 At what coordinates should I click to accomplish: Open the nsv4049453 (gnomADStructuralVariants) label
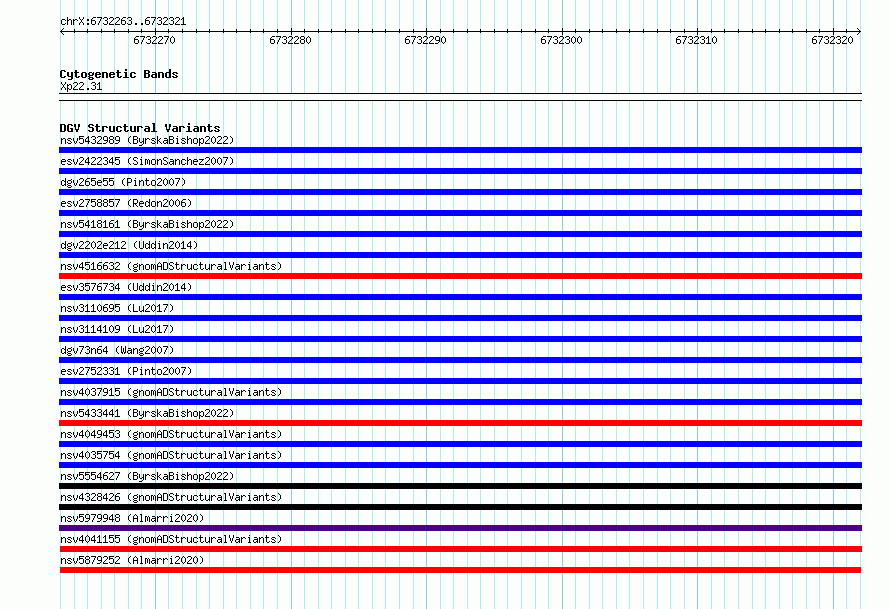171,434
